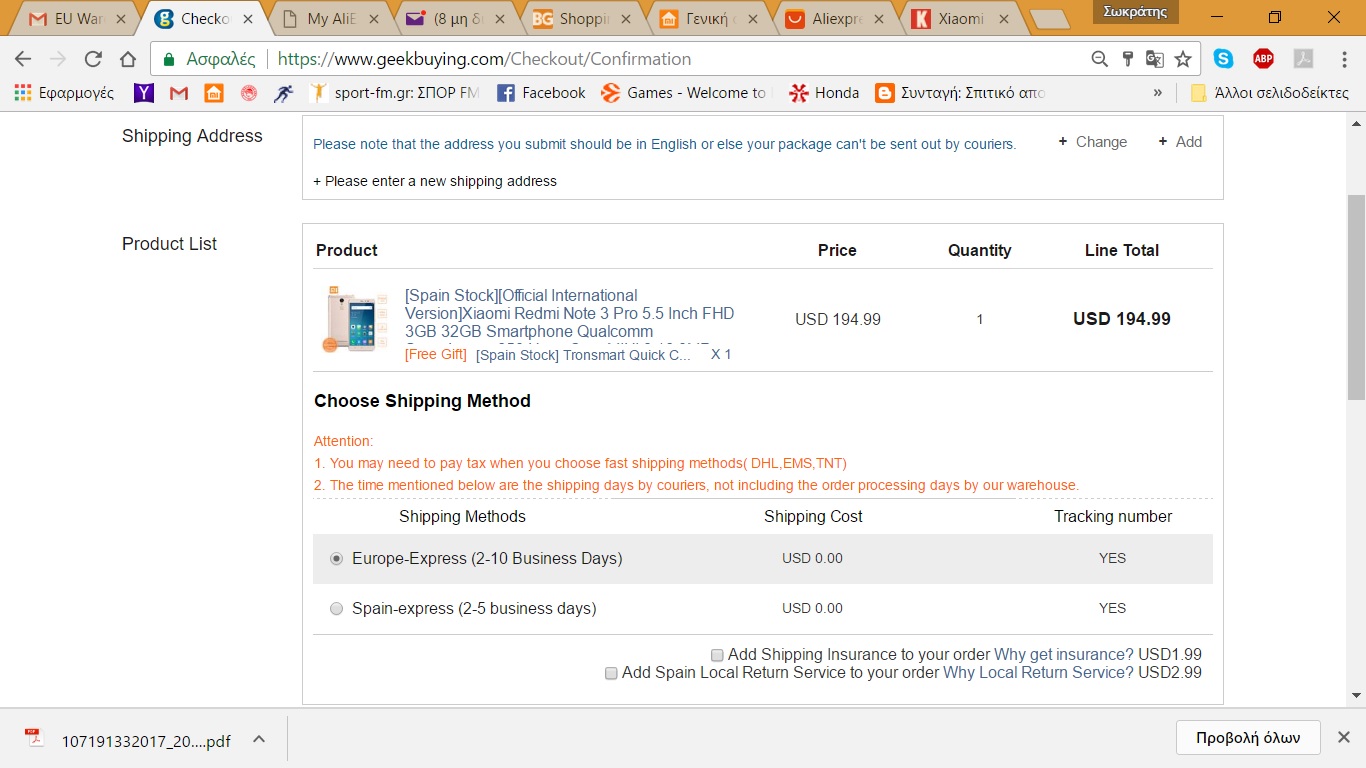1366x768 pixels.
Task: Click Προβολή όλων to show all downloads
Action: click(1248, 738)
